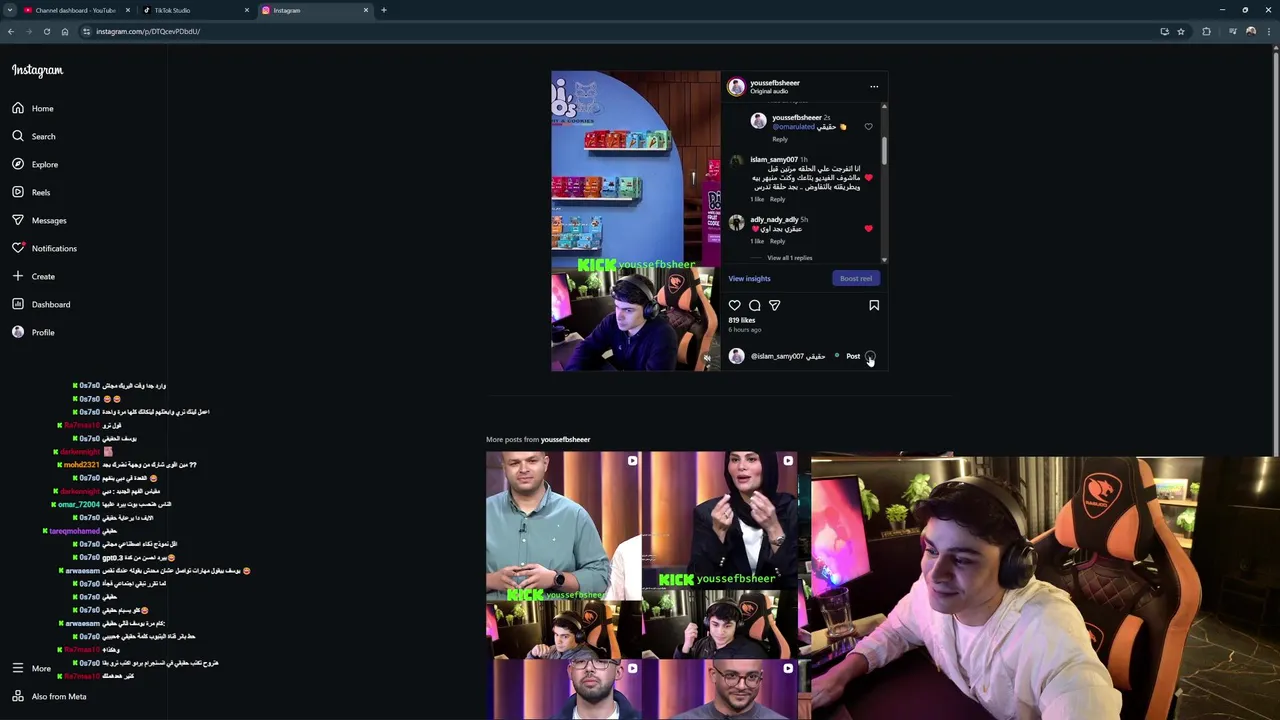This screenshot has height=720, width=1280.
Task: Reply to islam_samy007's comment
Action: pyautogui.click(x=777, y=199)
